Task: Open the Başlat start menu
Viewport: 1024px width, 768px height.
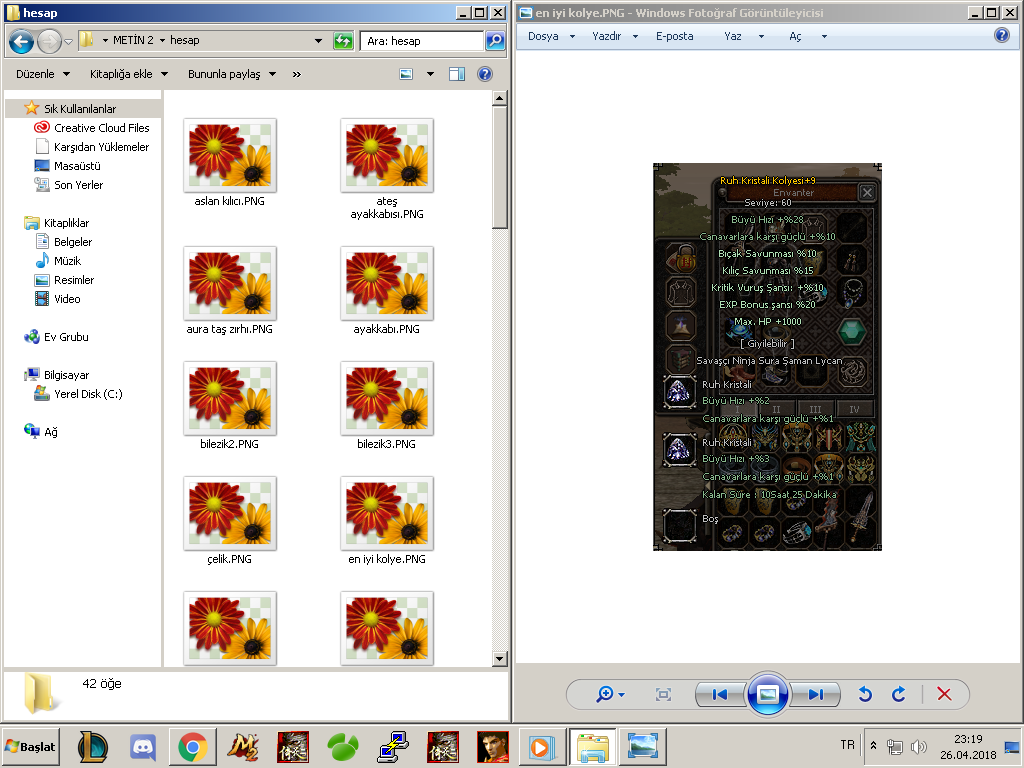Action: click(31, 746)
